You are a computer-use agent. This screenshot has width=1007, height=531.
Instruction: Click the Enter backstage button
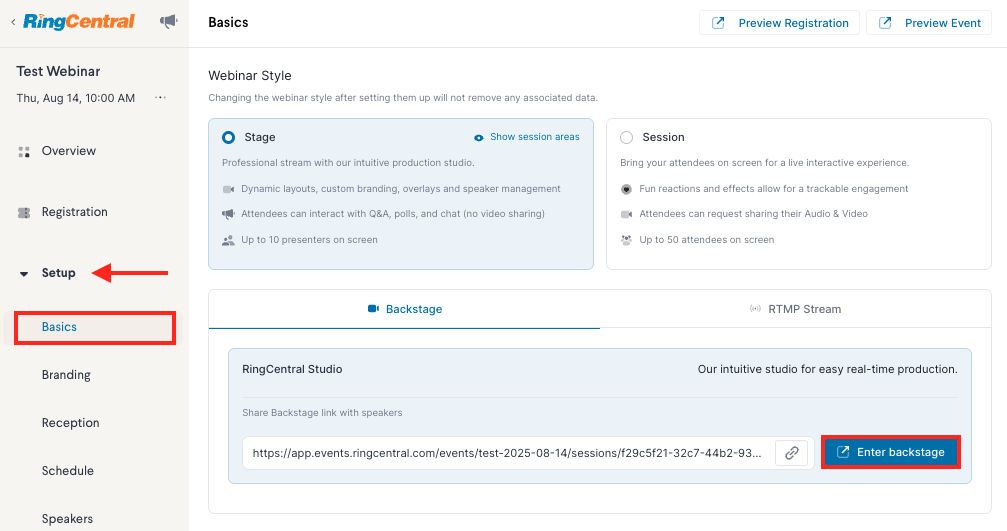[891, 453]
